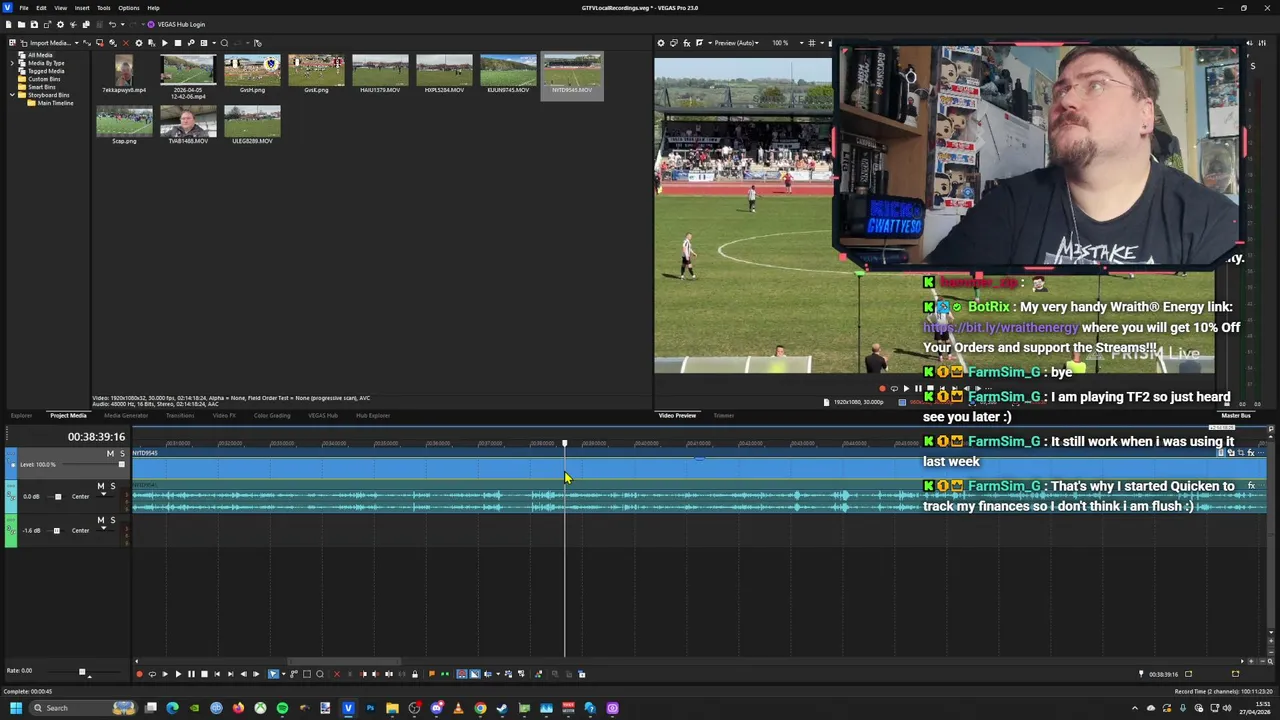Stop media preview in Project Media toolbar
The height and width of the screenshot is (720, 1280).
(x=178, y=43)
